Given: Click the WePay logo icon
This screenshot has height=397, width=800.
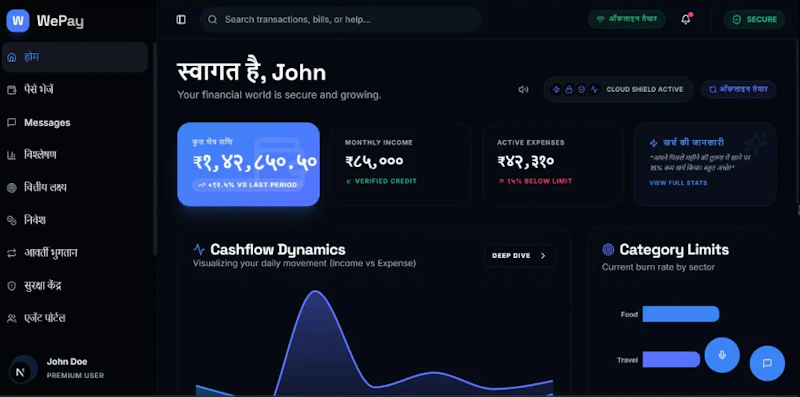Looking at the screenshot, I should pyautogui.click(x=18, y=21).
